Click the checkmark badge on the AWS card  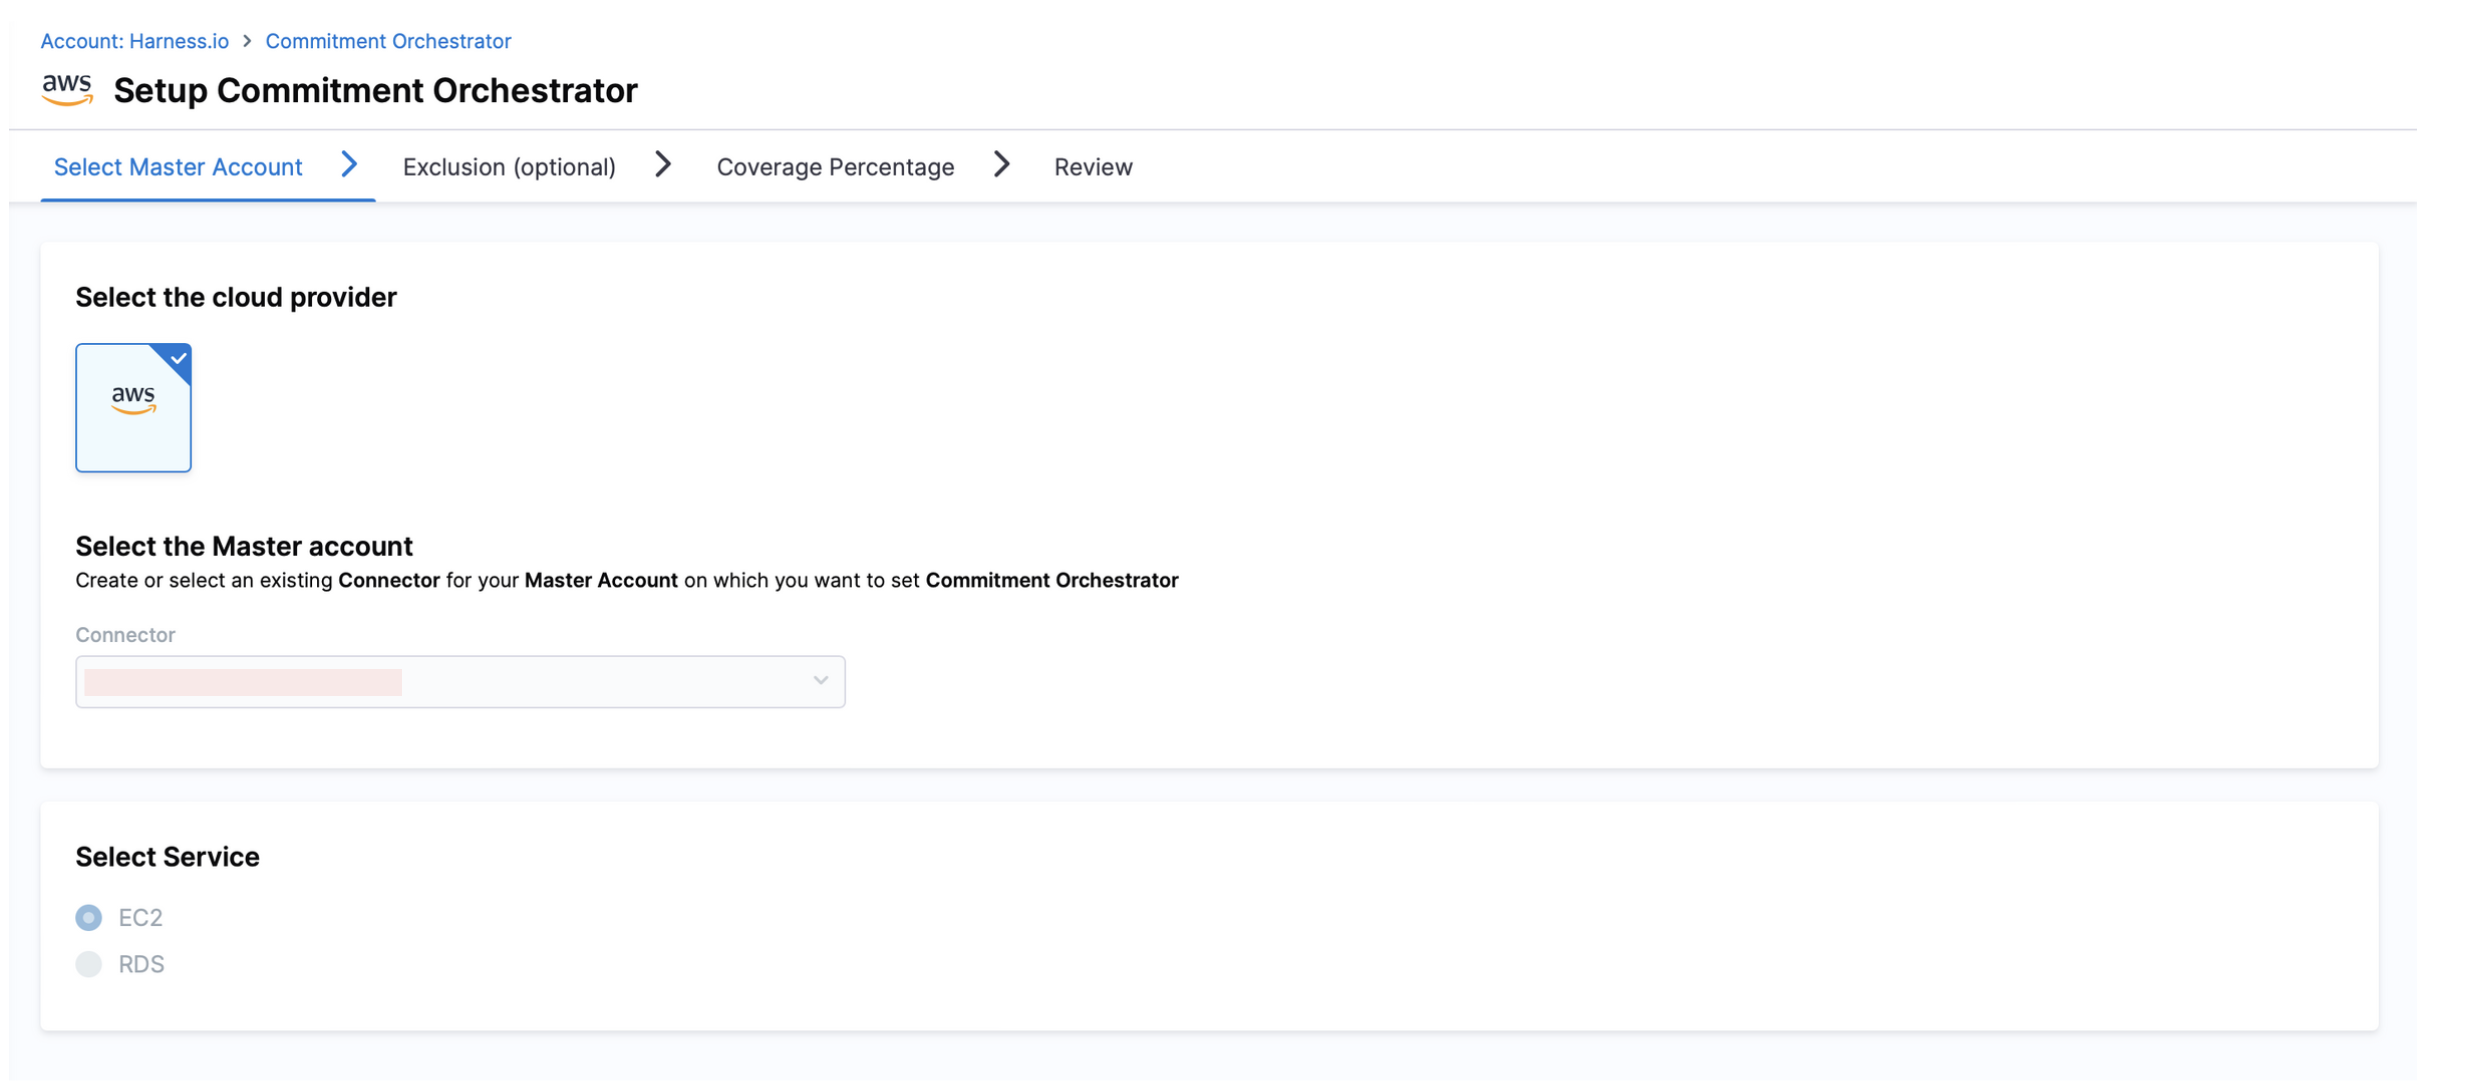coord(178,358)
